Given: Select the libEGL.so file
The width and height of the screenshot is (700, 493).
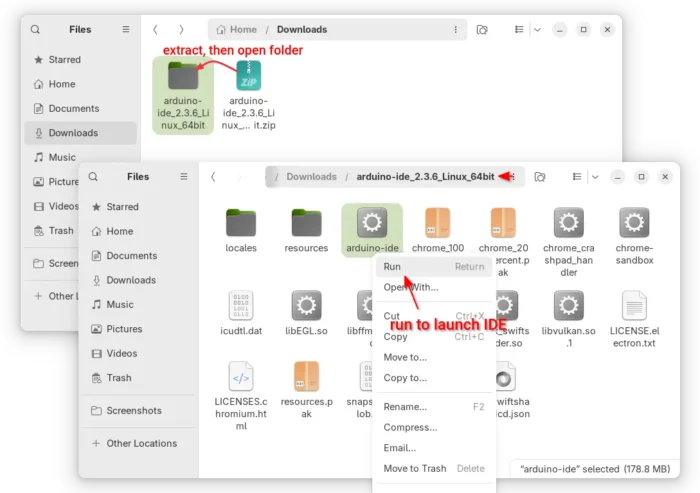Looking at the screenshot, I should point(306,313).
